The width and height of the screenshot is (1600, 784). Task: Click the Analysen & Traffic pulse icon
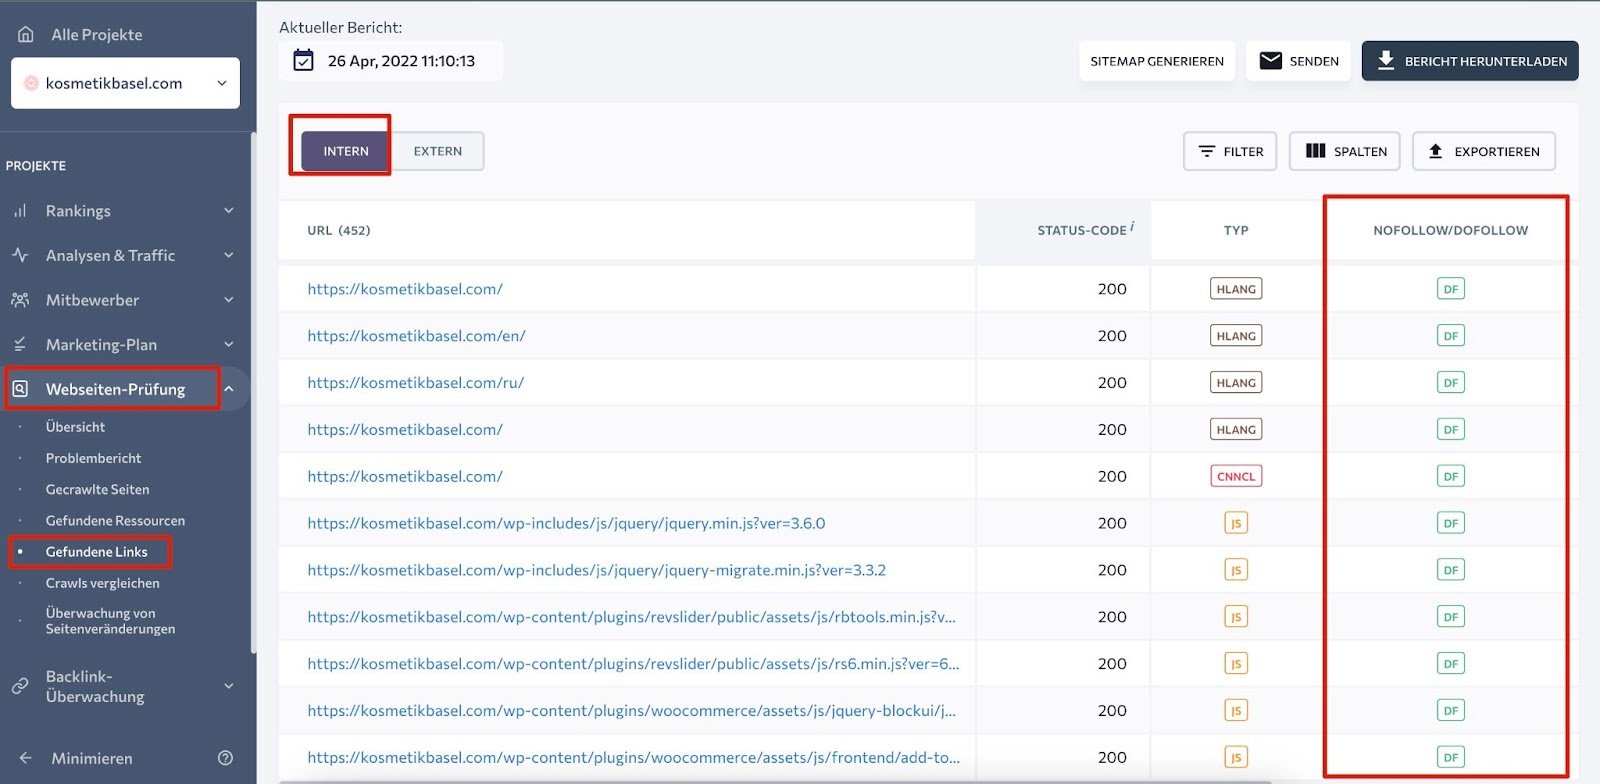pyautogui.click(x=20, y=255)
